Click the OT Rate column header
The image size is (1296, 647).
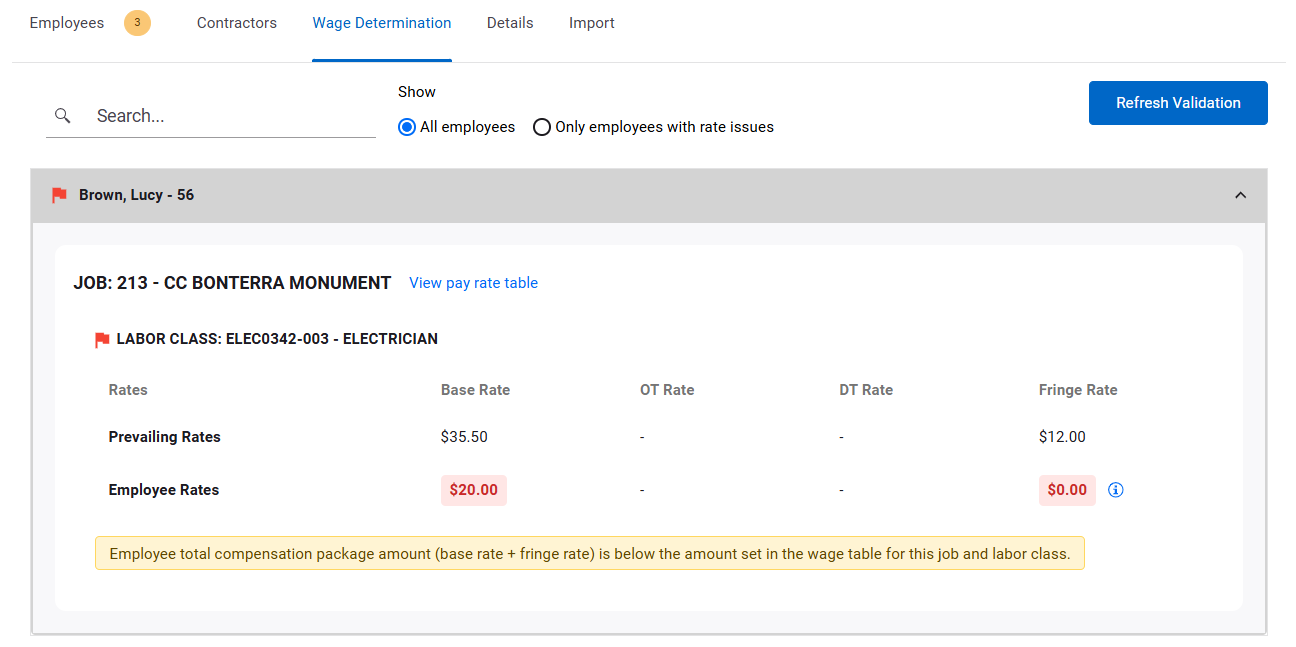click(x=667, y=390)
